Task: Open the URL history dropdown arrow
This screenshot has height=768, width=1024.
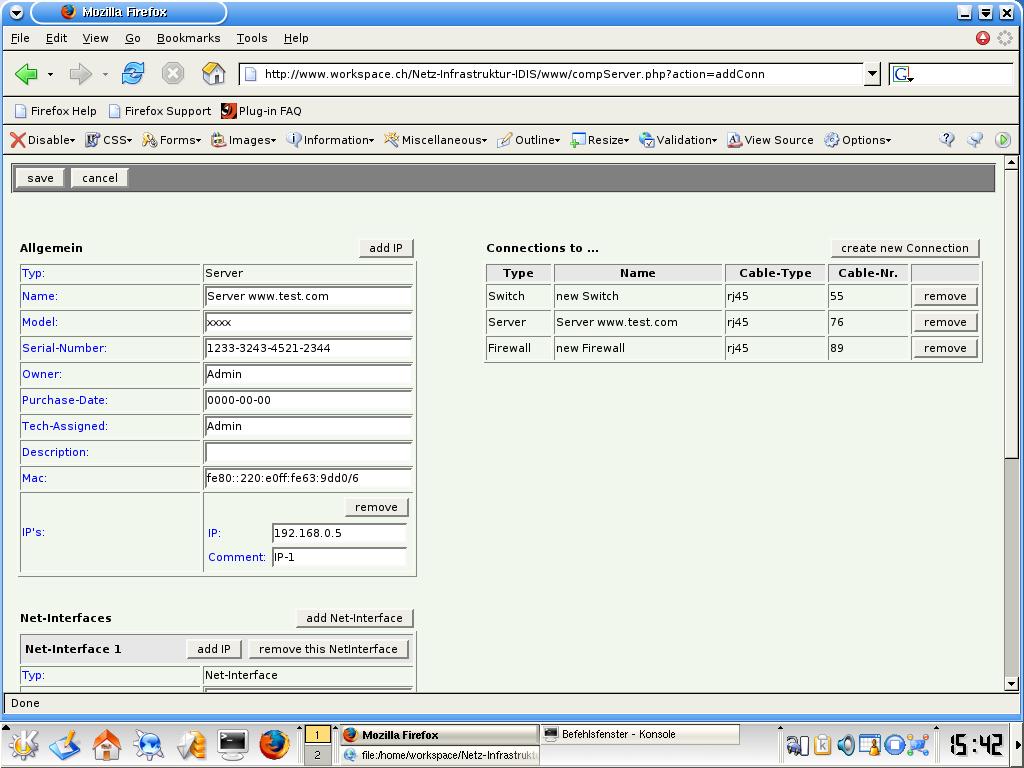Action: (872, 74)
